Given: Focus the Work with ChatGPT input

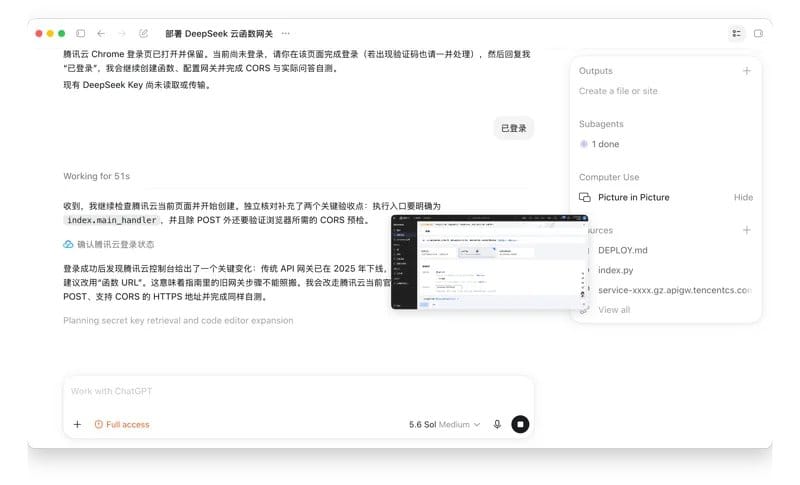Looking at the screenshot, I should click(x=298, y=391).
